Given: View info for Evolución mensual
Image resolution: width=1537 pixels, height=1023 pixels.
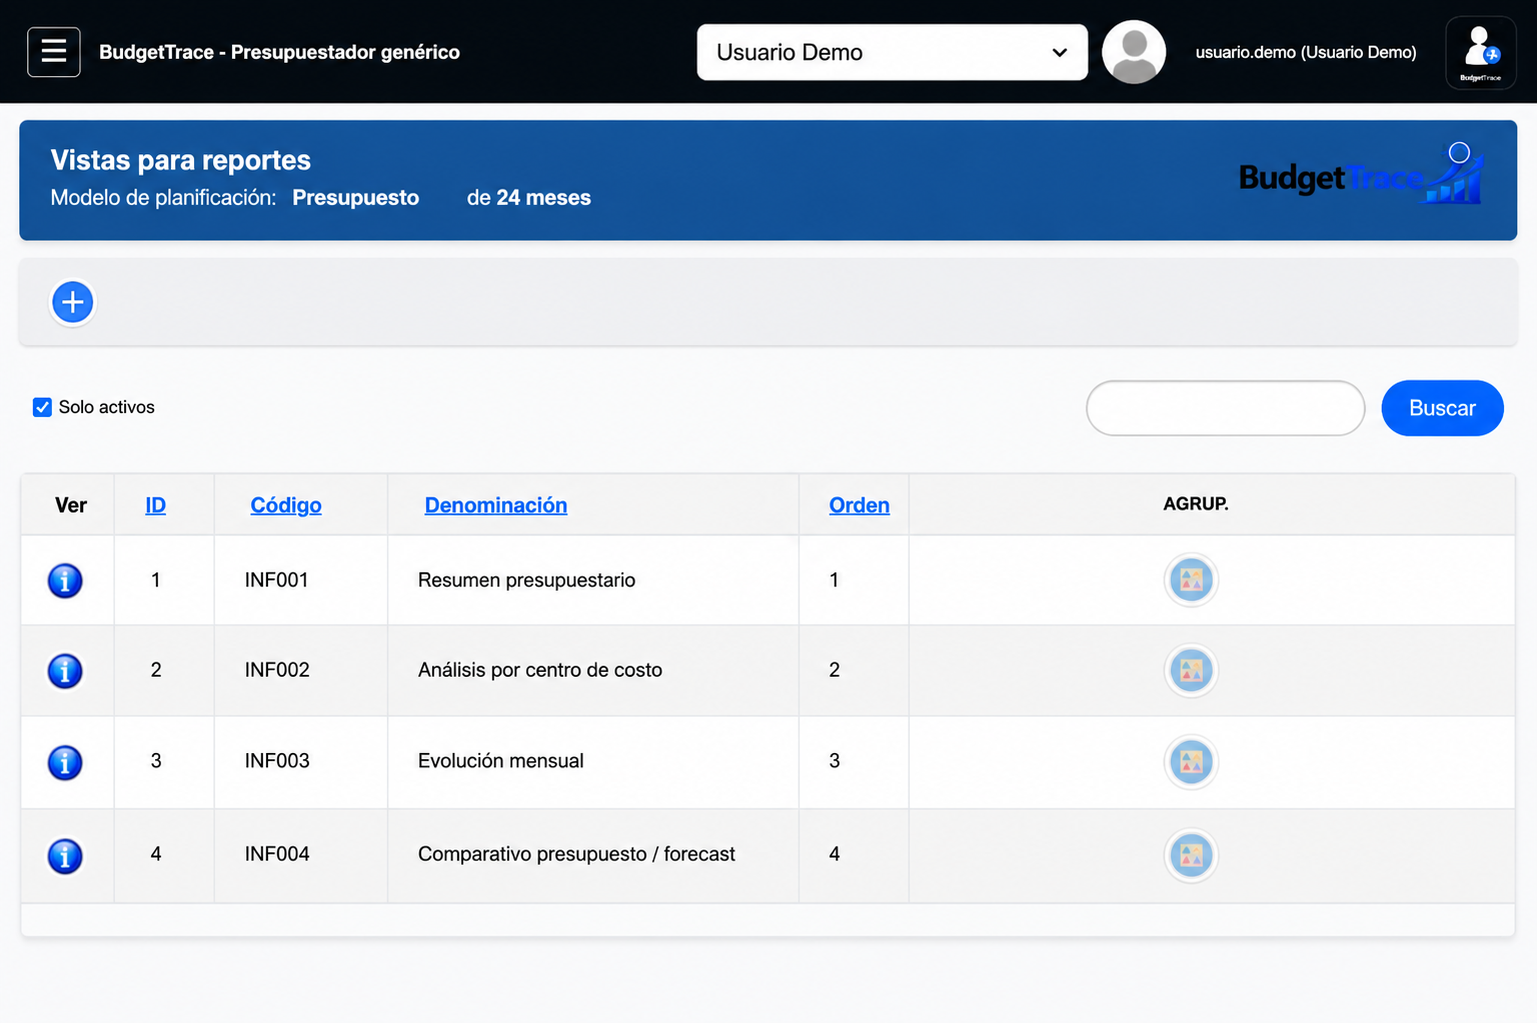Looking at the screenshot, I should click(x=65, y=762).
